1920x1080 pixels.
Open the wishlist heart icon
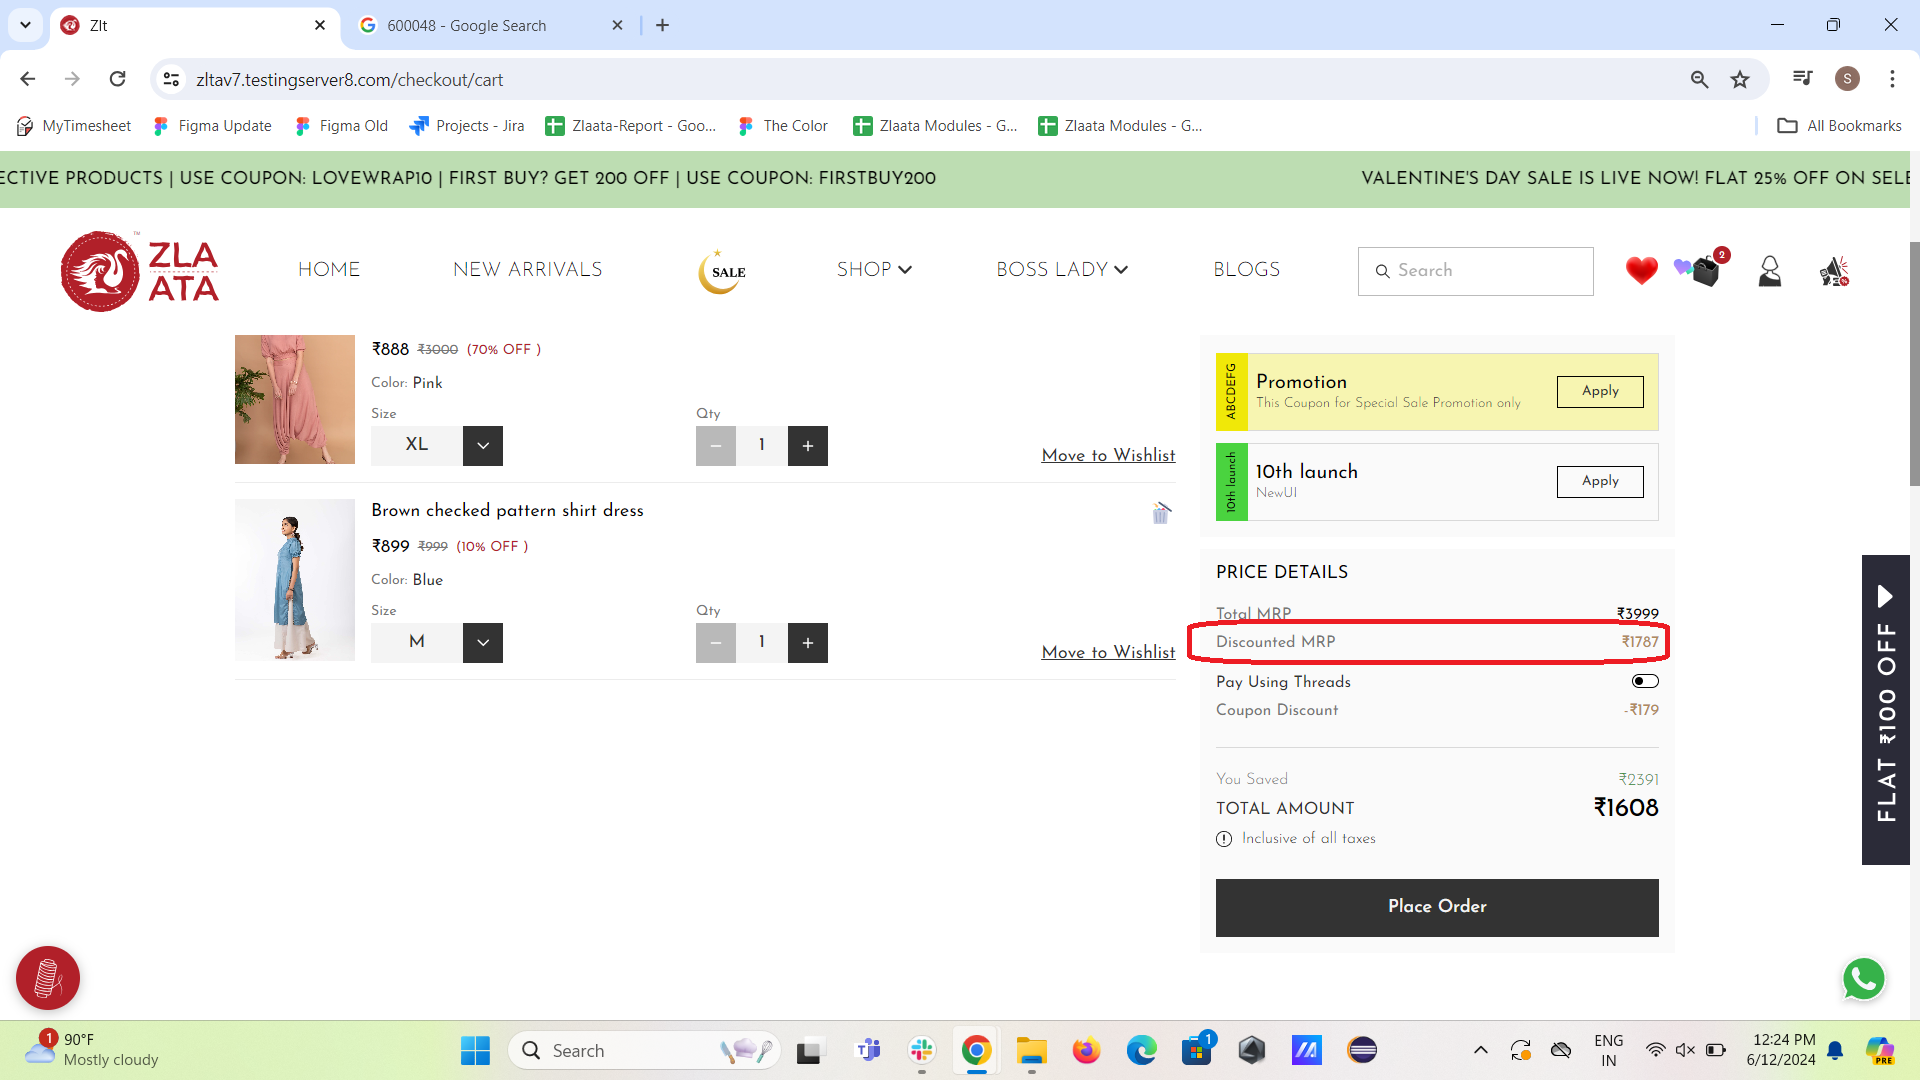tap(1641, 271)
